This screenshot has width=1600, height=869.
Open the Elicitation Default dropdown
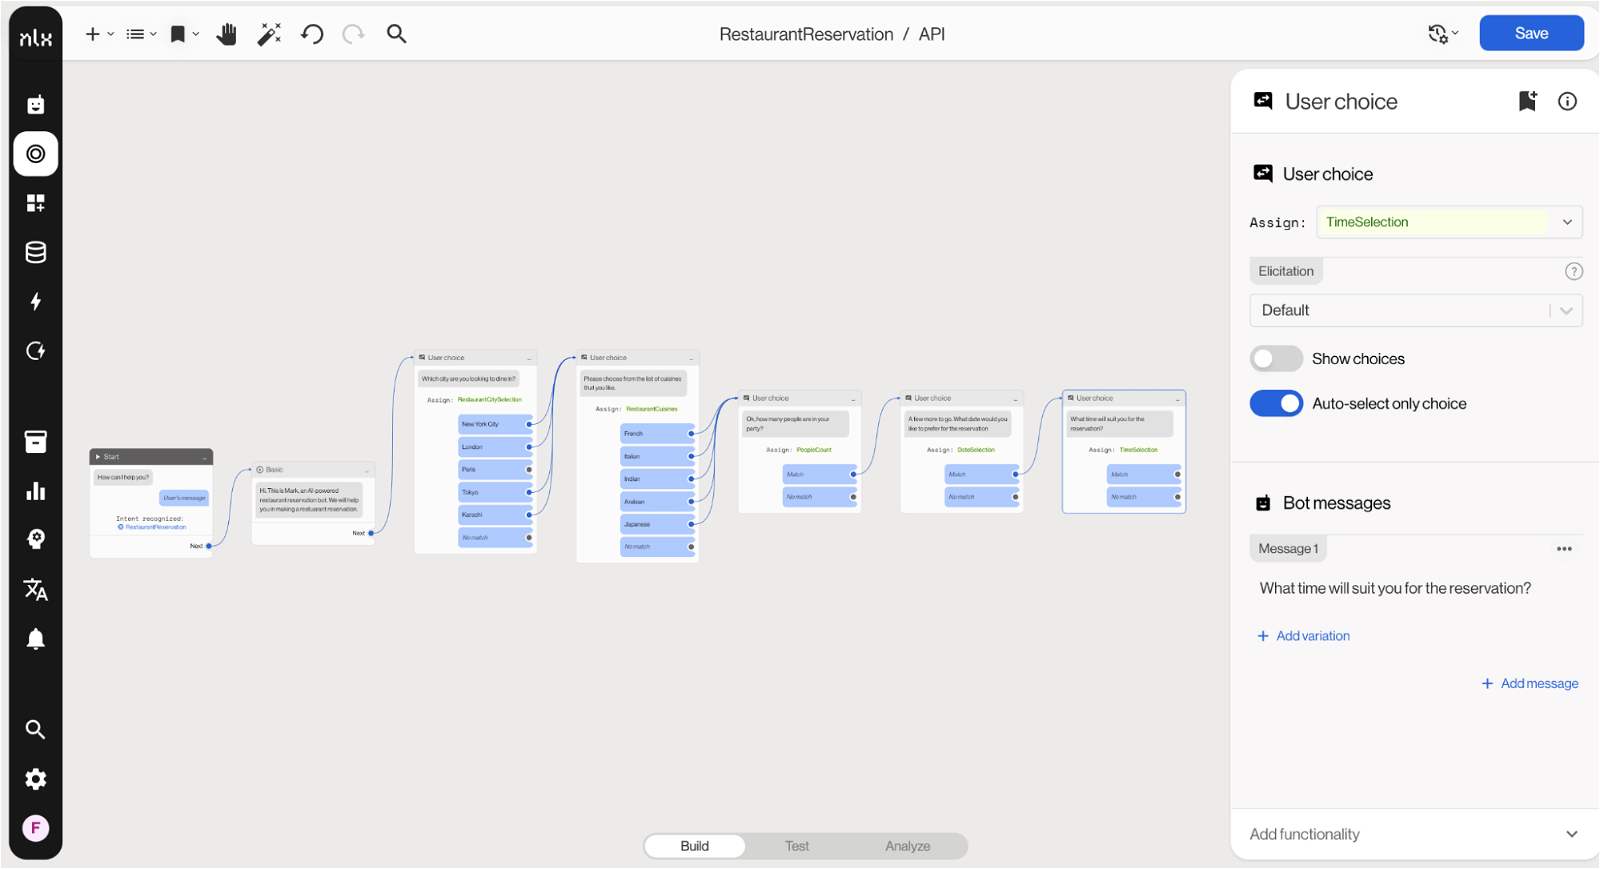(x=1415, y=311)
